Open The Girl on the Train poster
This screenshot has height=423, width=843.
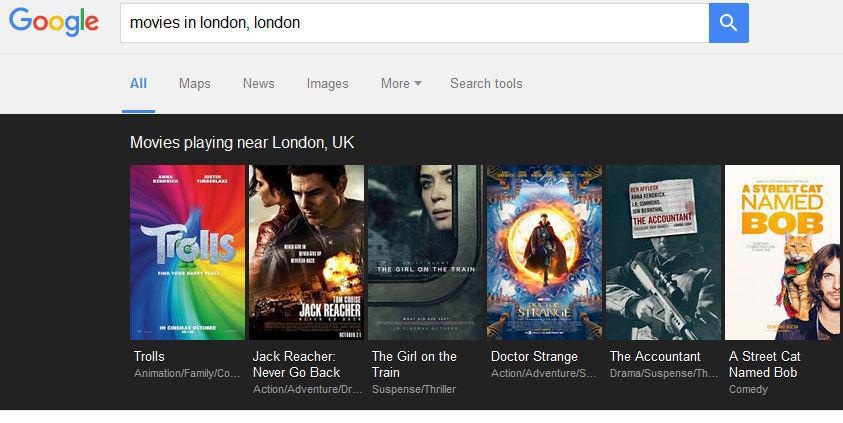[x=425, y=252]
